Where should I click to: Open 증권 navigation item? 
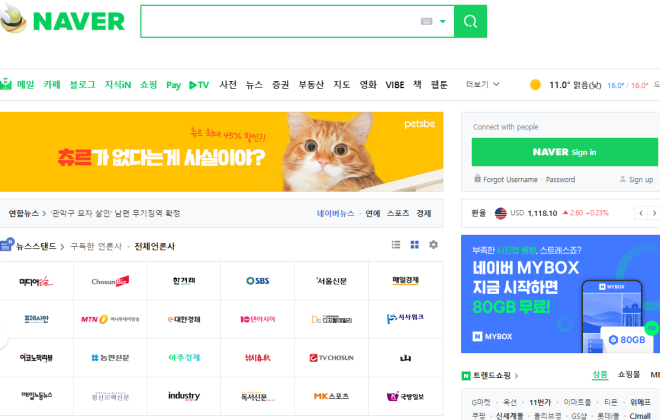coord(281,85)
